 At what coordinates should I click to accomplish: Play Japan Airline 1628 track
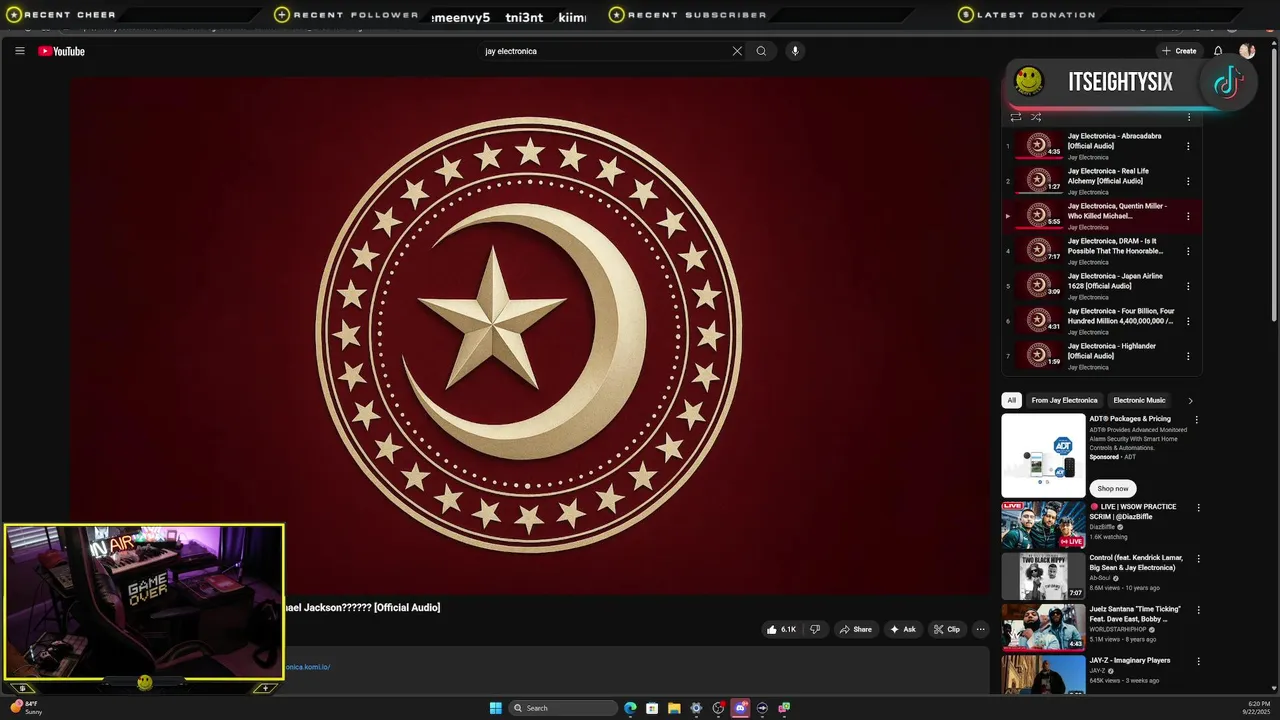pyautogui.click(x=1100, y=286)
